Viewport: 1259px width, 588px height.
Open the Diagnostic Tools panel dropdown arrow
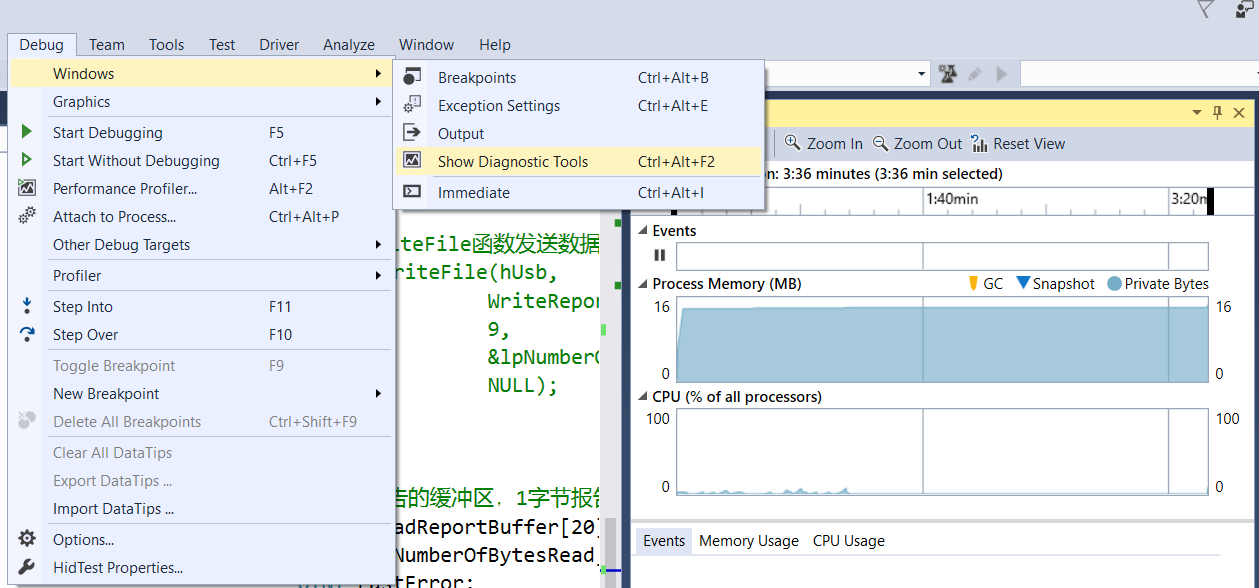point(1197,113)
